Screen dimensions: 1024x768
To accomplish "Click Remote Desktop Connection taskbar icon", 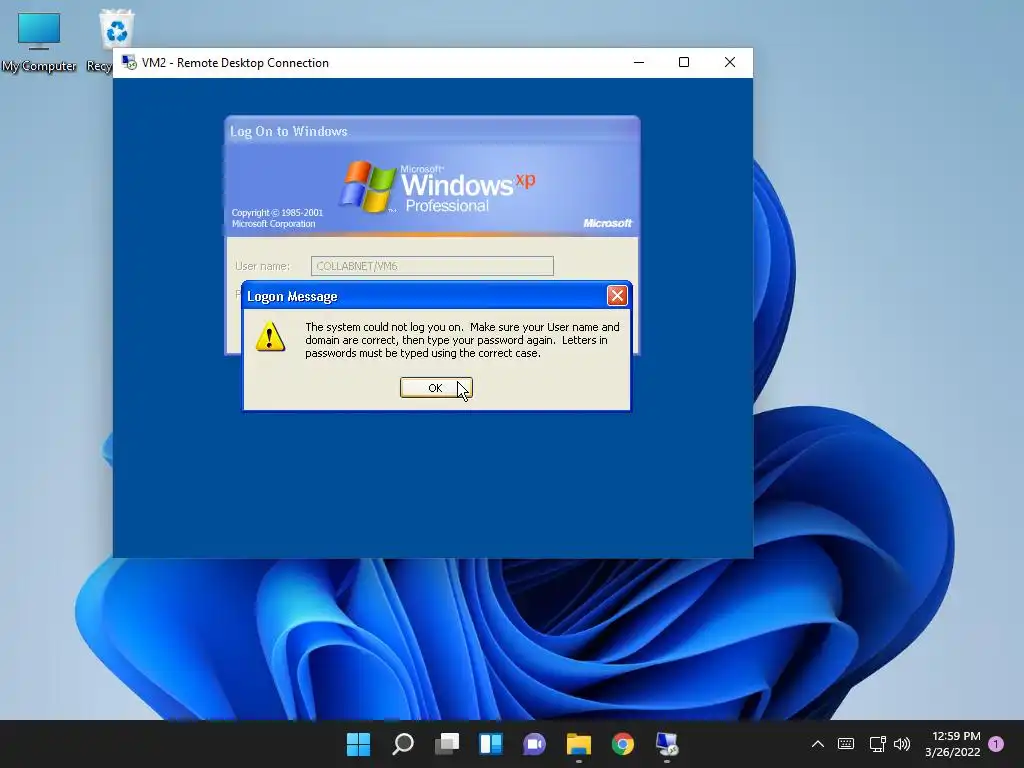I will [667, 744].
